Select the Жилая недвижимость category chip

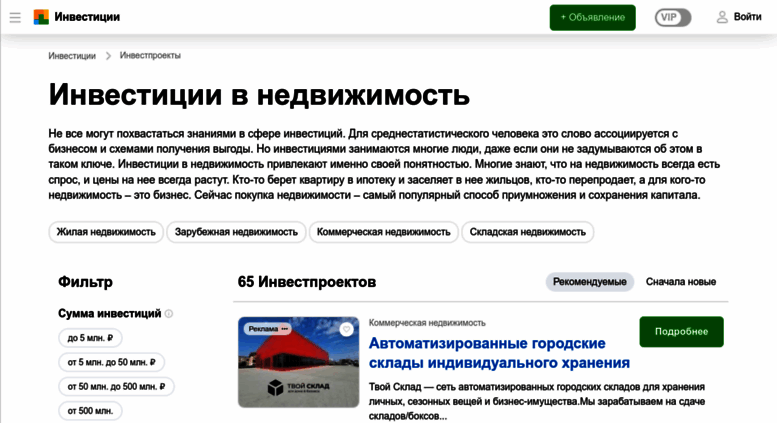(106, 232)
